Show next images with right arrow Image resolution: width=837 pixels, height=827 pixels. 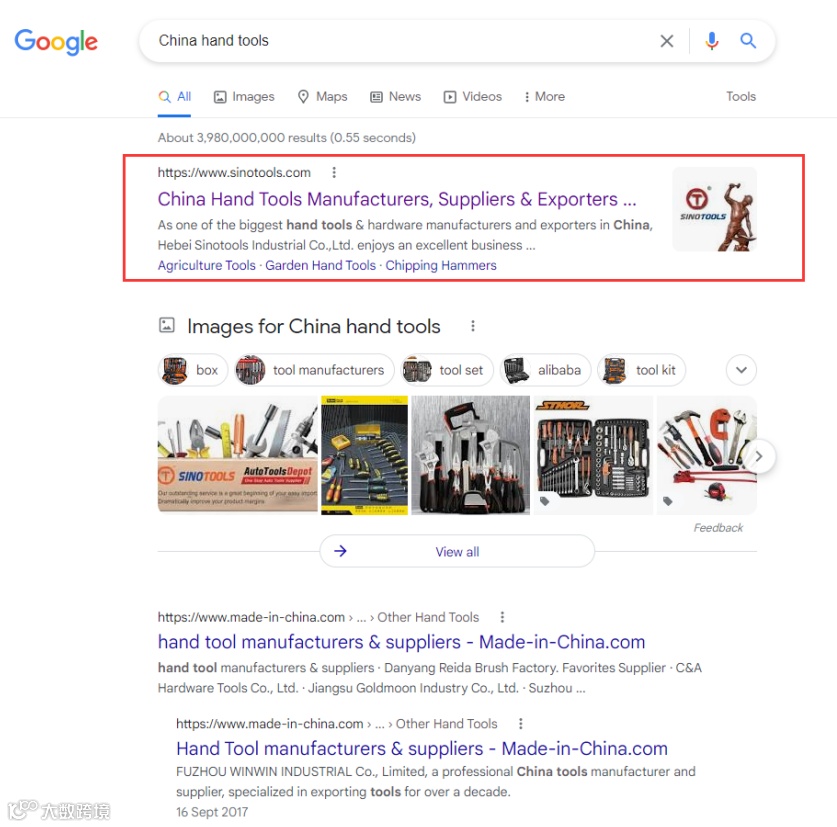point(759,456)
